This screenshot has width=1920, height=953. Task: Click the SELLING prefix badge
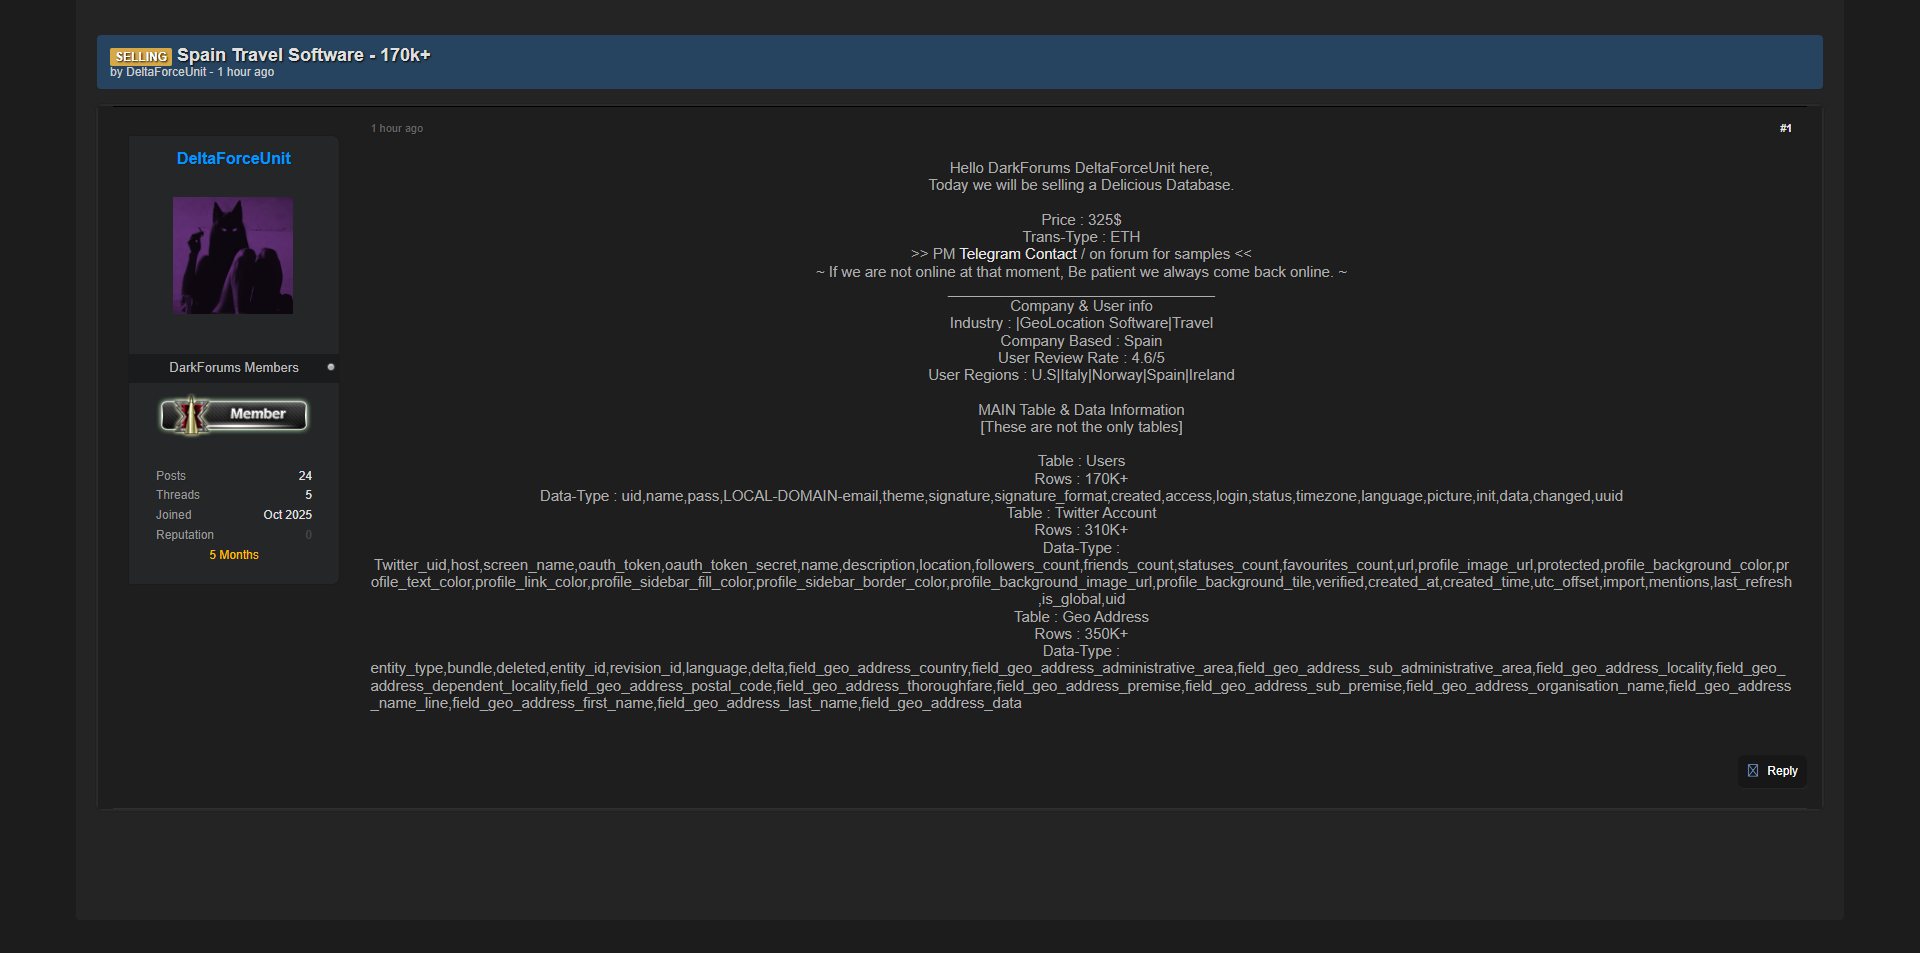pyautogui.click(x=140, y=56)
